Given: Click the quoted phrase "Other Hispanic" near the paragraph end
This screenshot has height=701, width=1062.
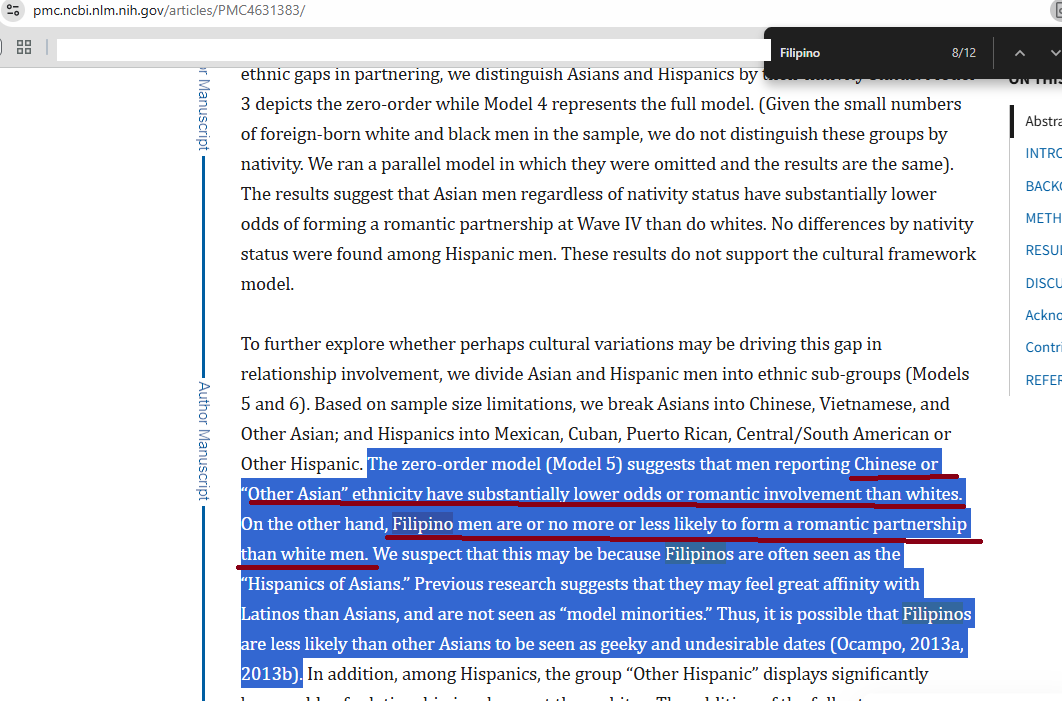Looking at the screenshot, I should (x=692, y=674).
